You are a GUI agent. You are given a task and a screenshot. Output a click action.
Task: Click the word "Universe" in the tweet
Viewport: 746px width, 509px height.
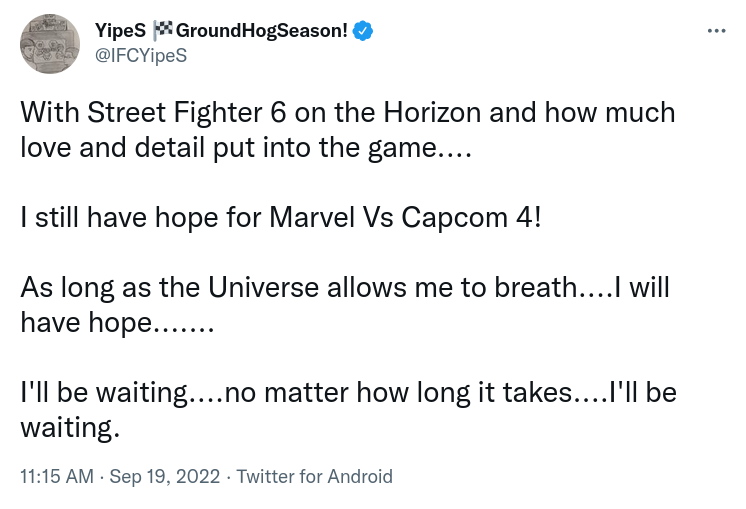(266, 288)
